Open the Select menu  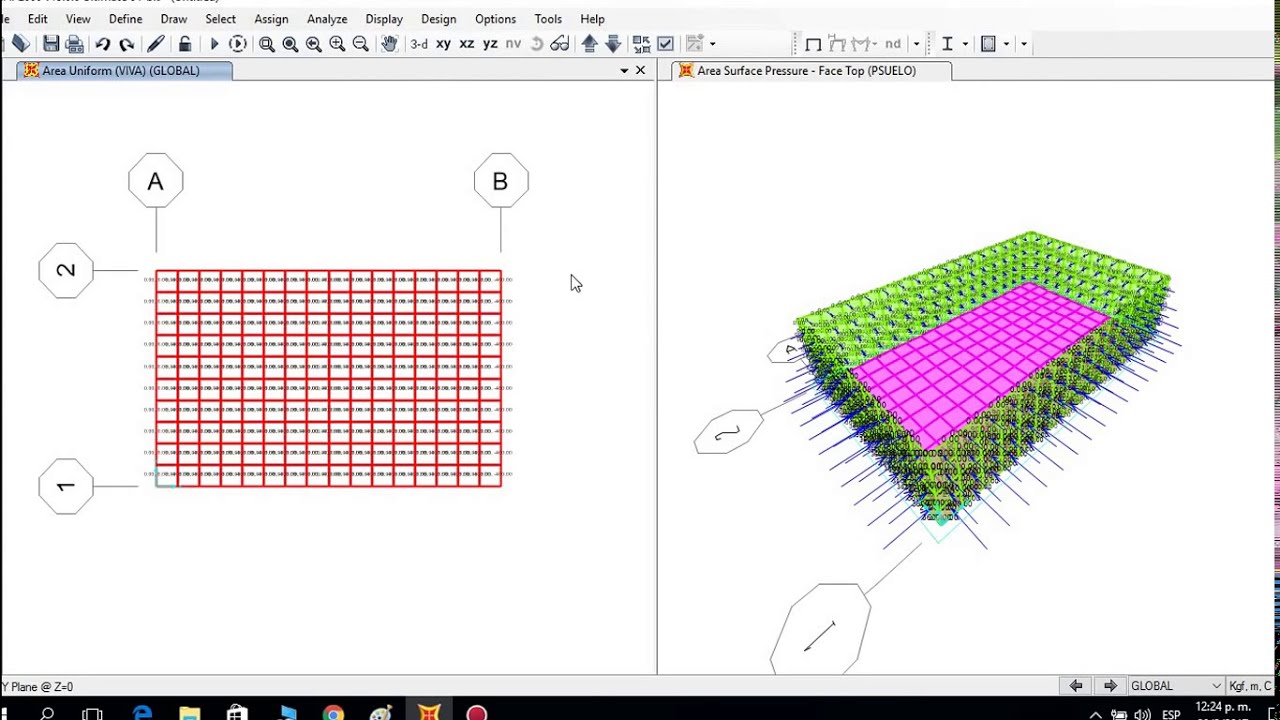pyautogui.click(x=220, y=19)
